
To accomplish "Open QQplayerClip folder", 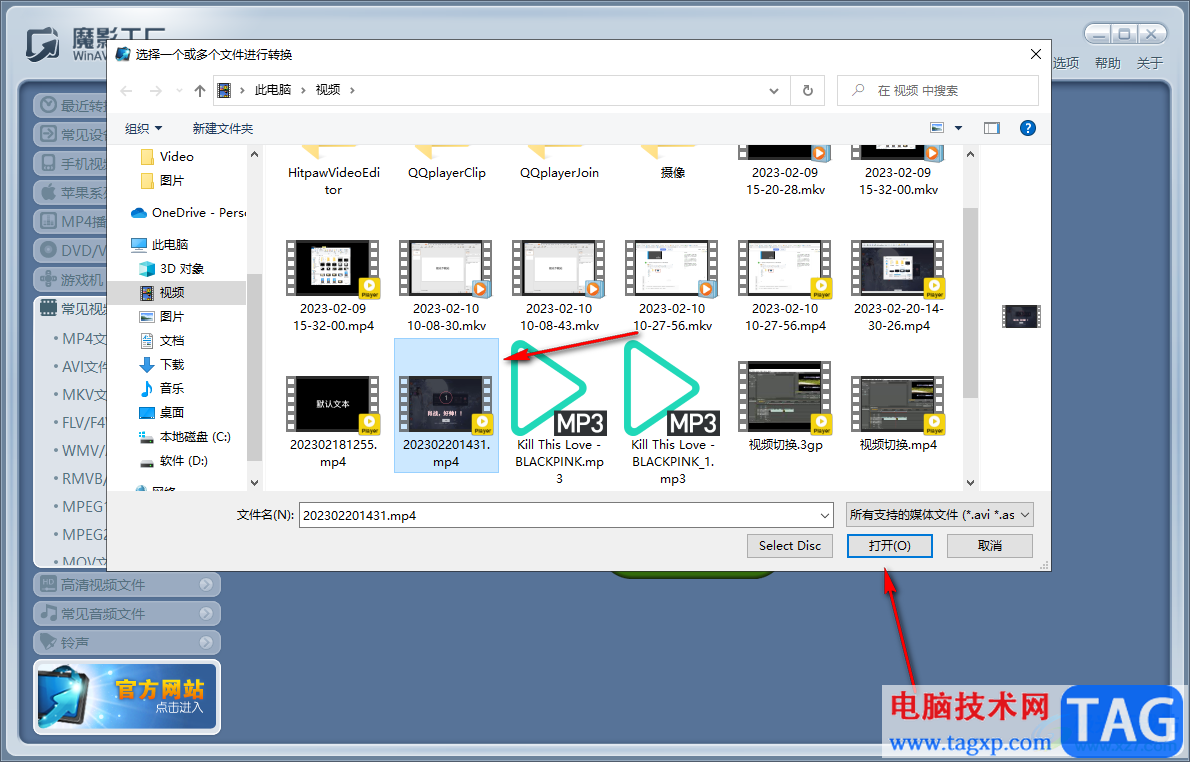I will [446, 165].
